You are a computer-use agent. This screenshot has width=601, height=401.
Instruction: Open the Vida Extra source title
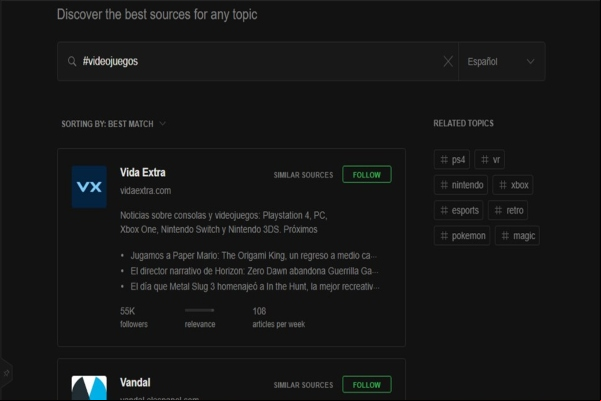143,173
